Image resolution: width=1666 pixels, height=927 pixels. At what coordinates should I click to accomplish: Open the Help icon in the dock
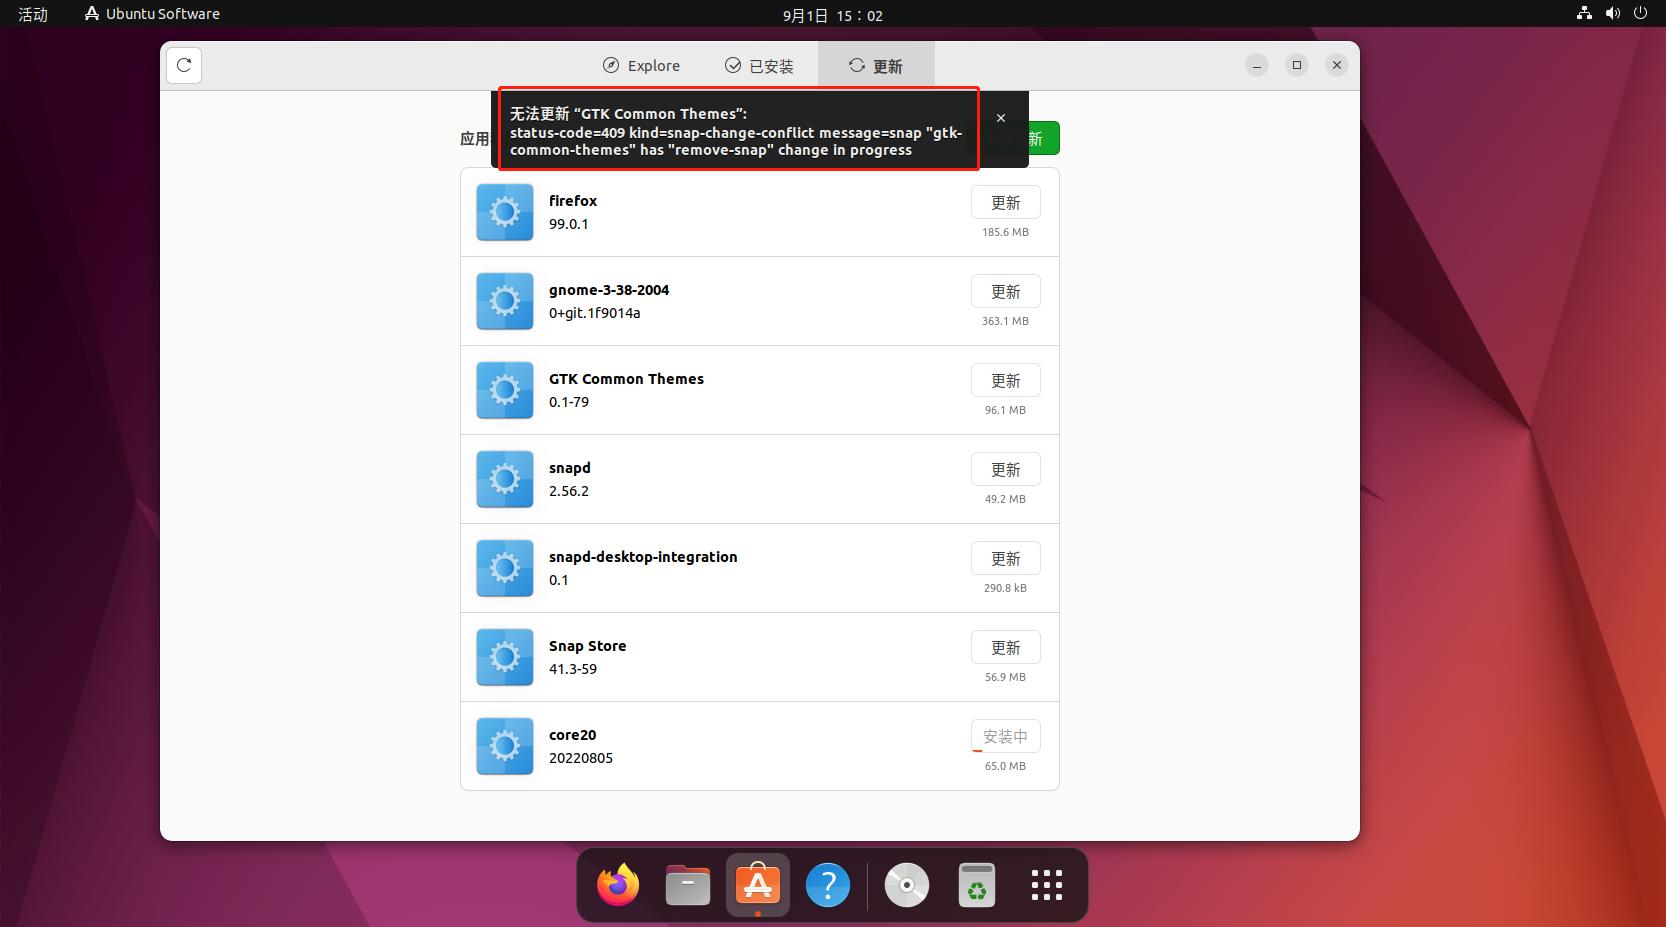(x=828, y=885)
